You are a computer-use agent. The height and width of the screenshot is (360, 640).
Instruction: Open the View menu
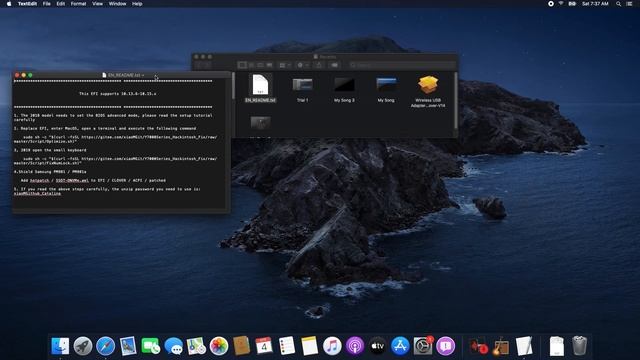tap(97, 4)
